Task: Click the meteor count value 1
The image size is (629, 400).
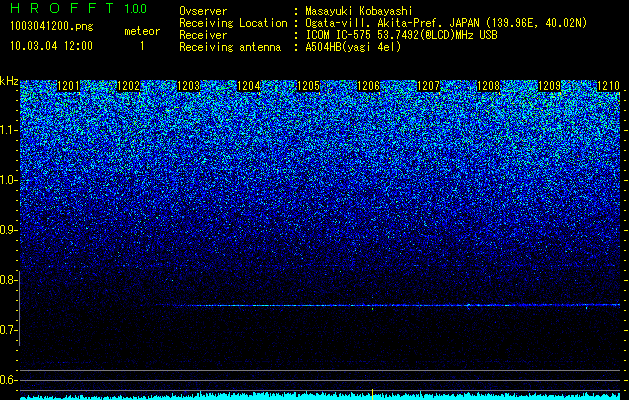Action: [x=142, y=47]
